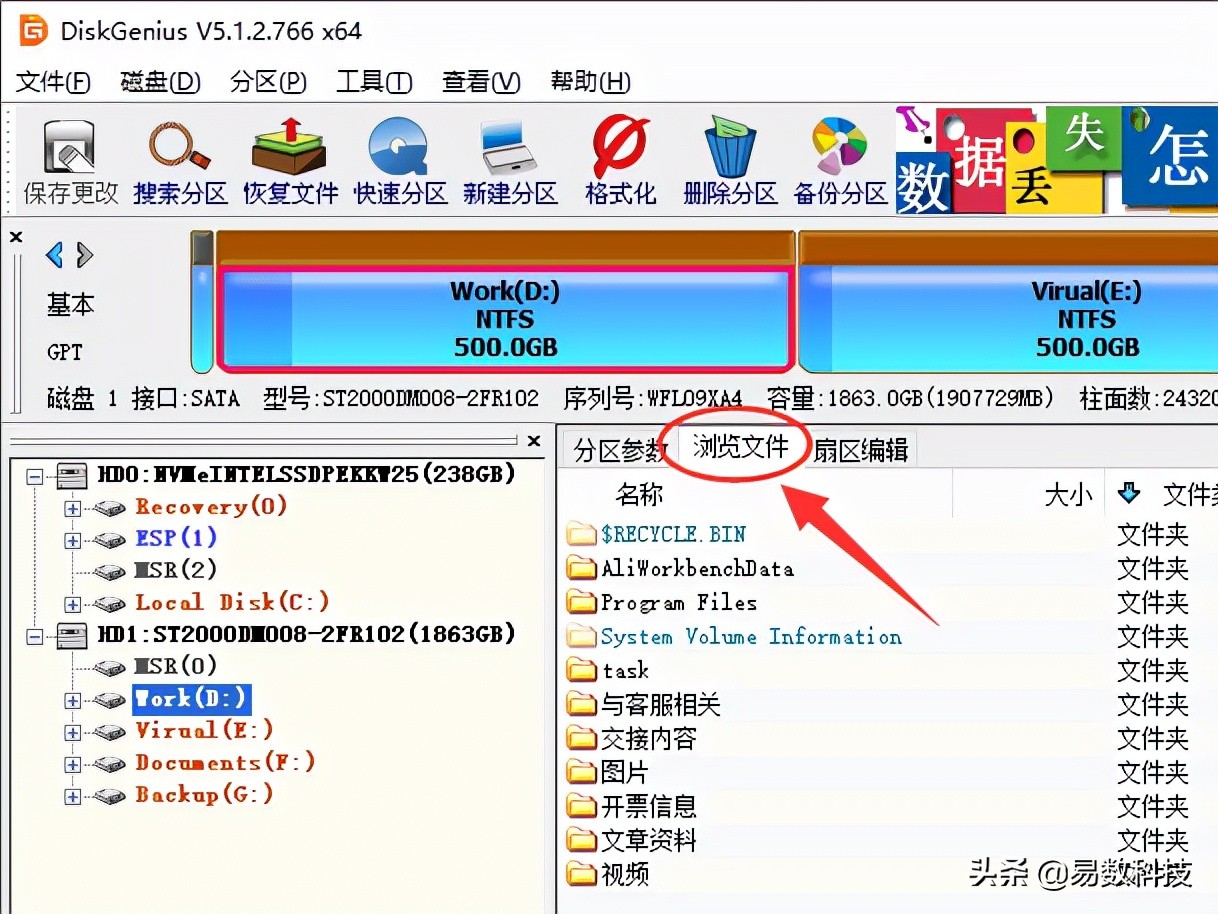The image size is (1218, 914).
Task: Switch to the 扇区编辑 (Sector Edit) tab
Action: [x=862, y=448]
